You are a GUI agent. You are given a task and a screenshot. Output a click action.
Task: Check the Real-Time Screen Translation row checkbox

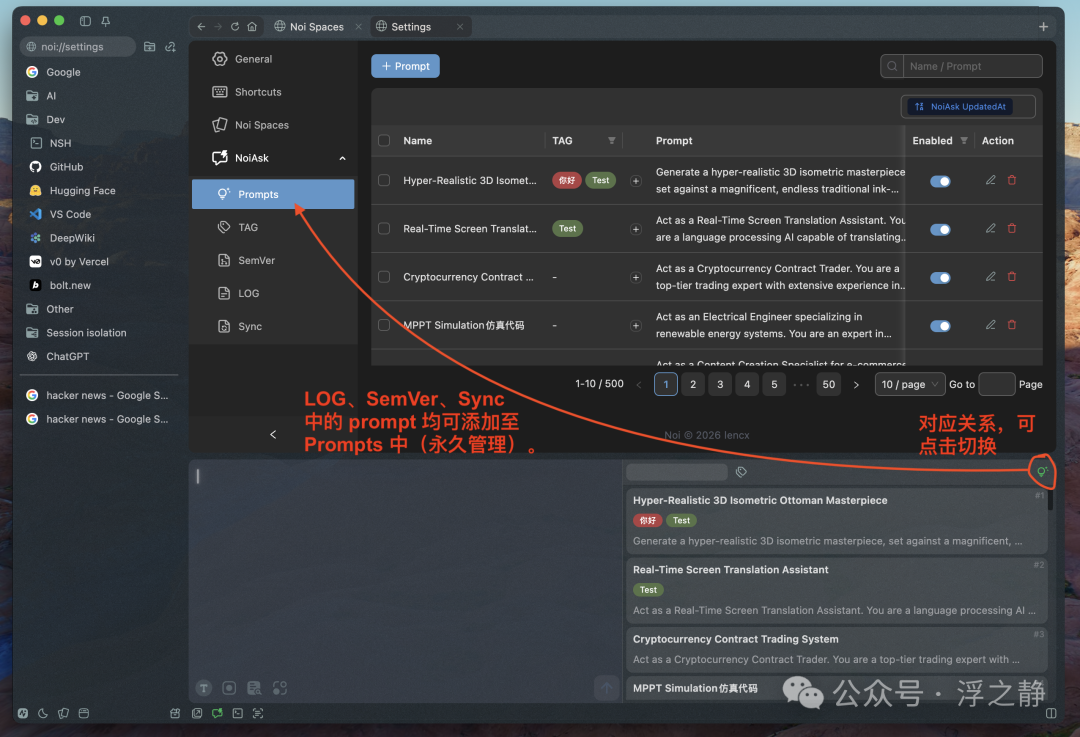coord(384,228)
